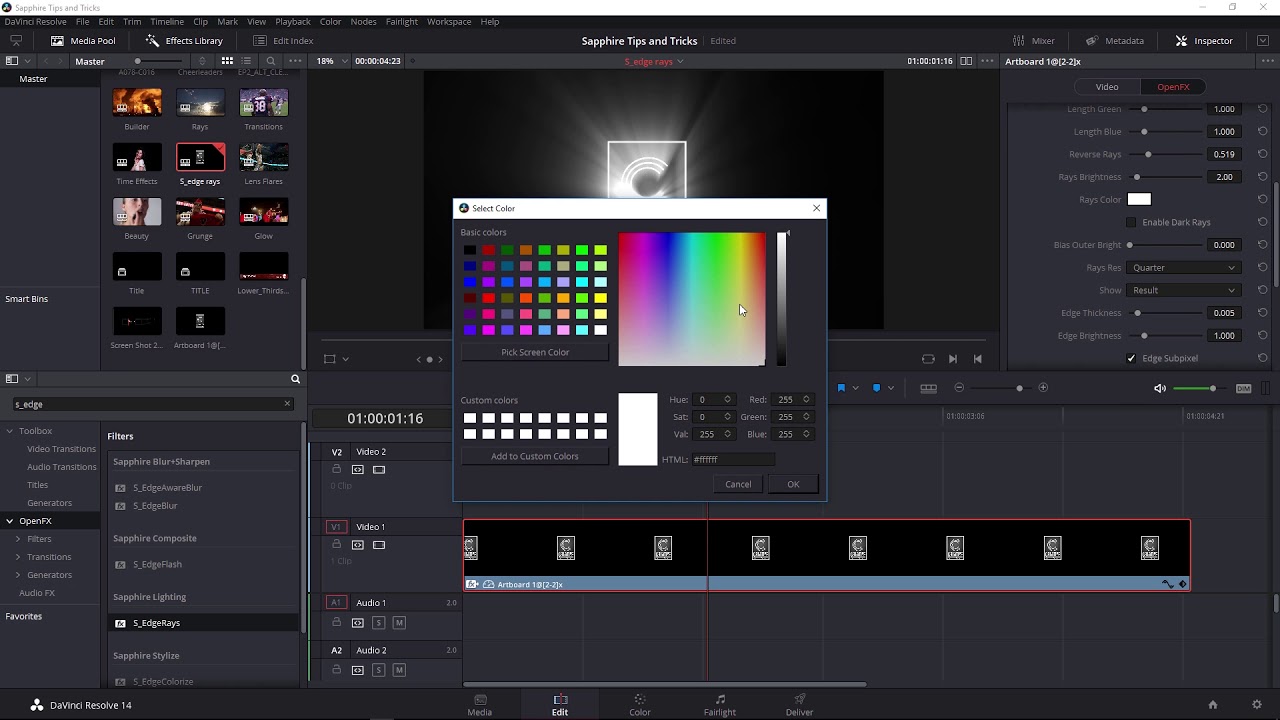Open the Mixer panel
1280x720 pixels.
tap(1033, 41)
